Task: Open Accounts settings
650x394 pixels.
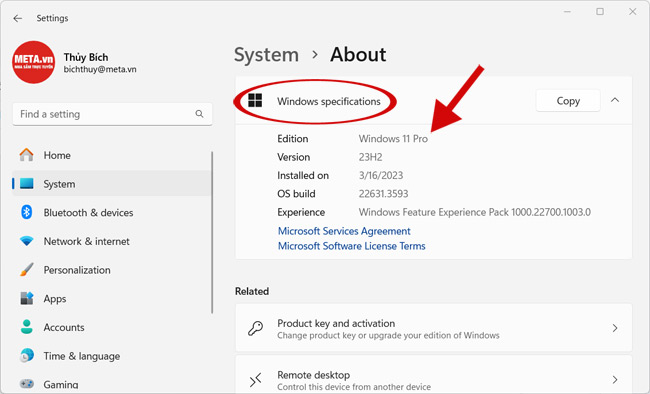Action: pyautogui.click(x=112, y=327)
